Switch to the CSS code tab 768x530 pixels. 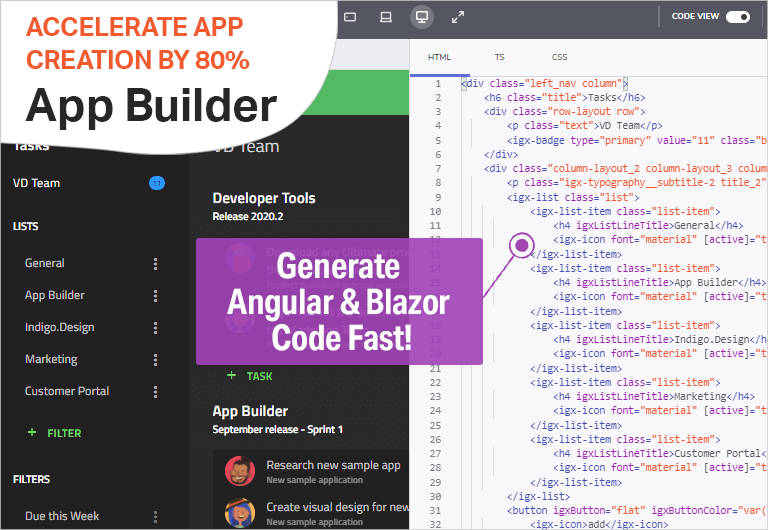click(x=559, y=57)
